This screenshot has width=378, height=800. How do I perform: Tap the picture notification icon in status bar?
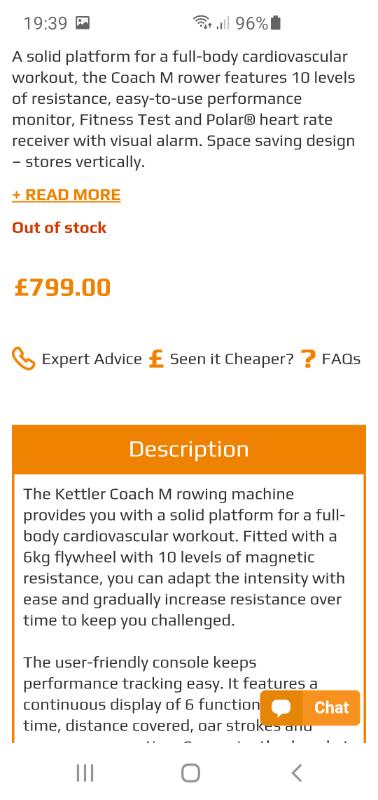(x=82, y=23)
